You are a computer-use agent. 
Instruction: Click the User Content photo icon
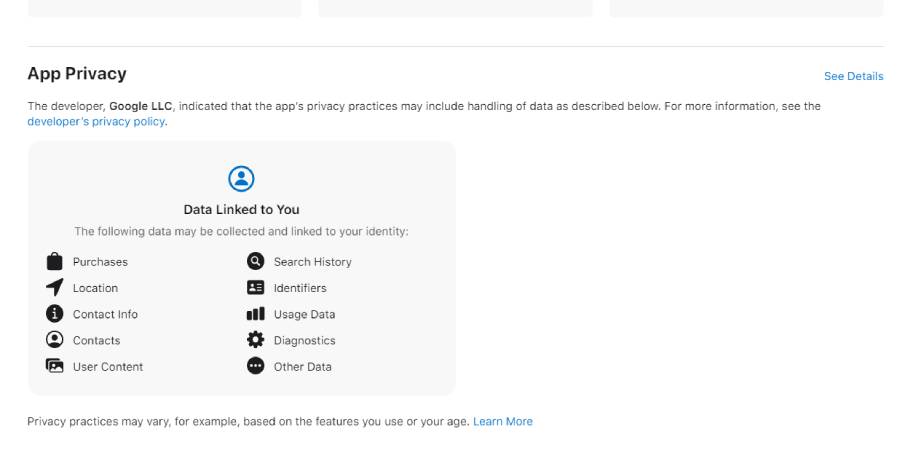[55, 366]
